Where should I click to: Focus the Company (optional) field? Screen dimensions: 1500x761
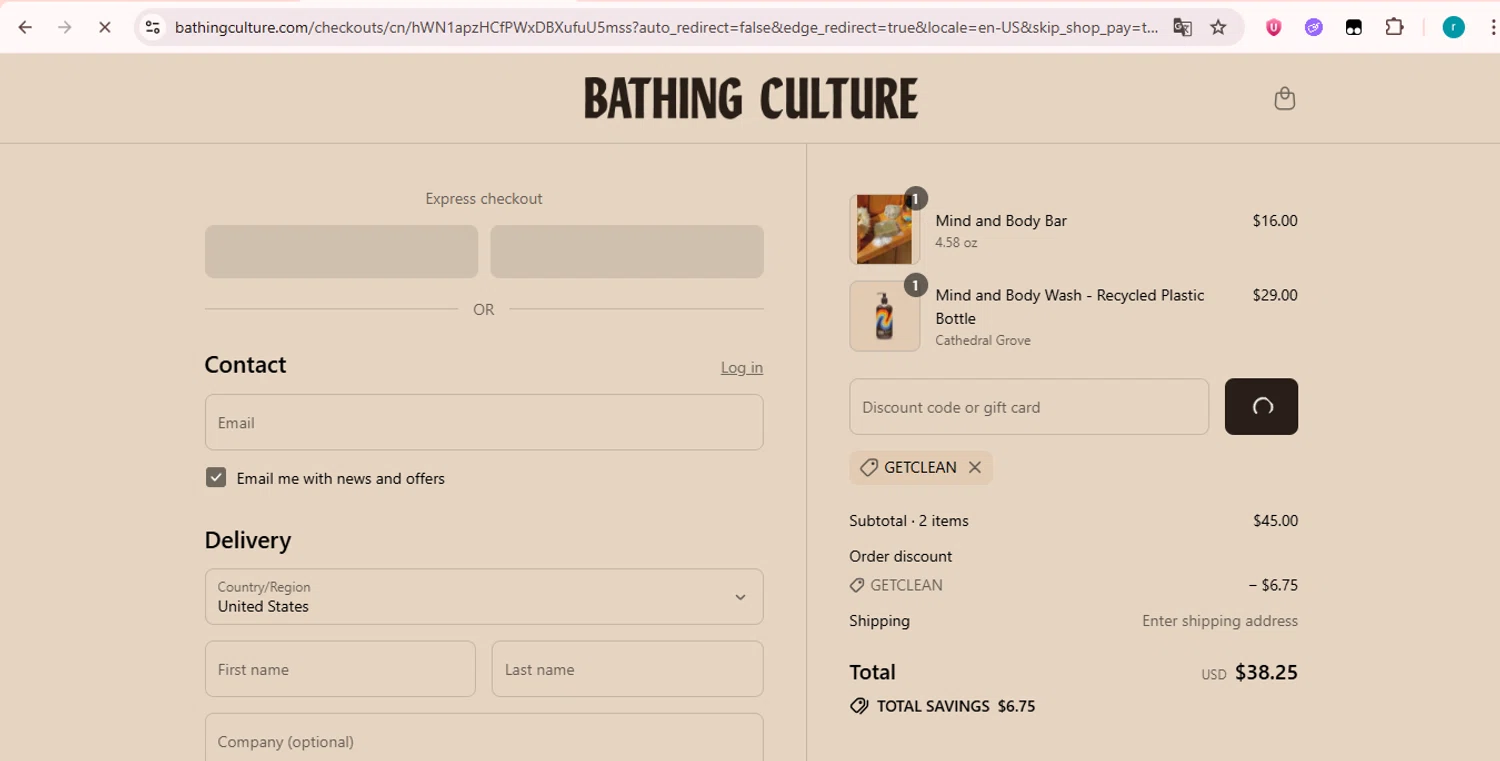pyautogui.click(x=484, y=738)
